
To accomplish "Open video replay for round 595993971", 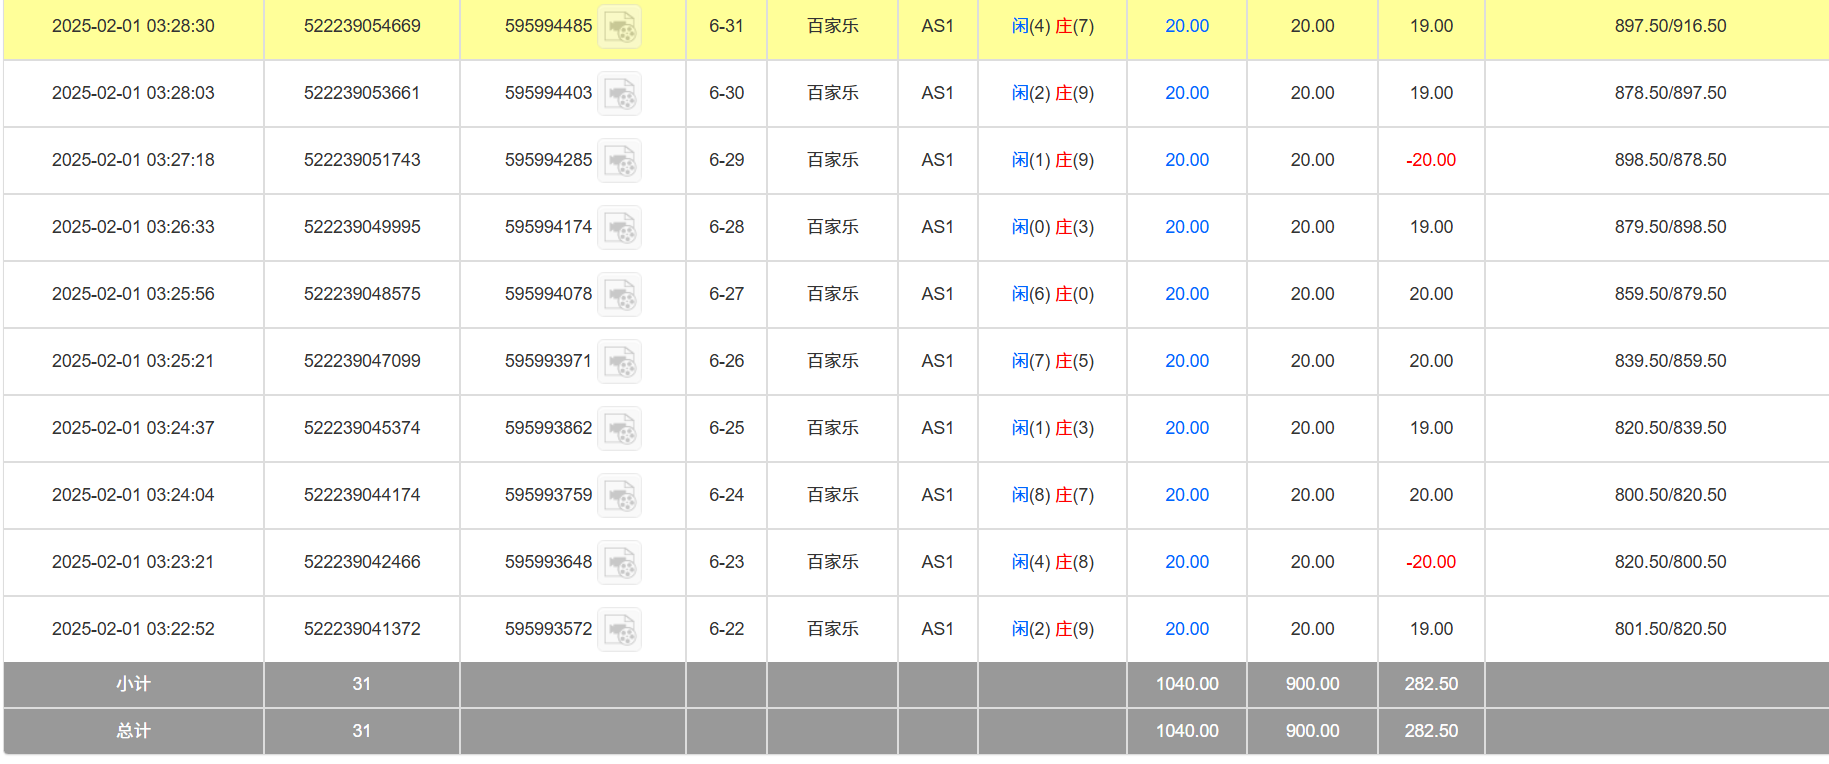I will tap(620, 362).
